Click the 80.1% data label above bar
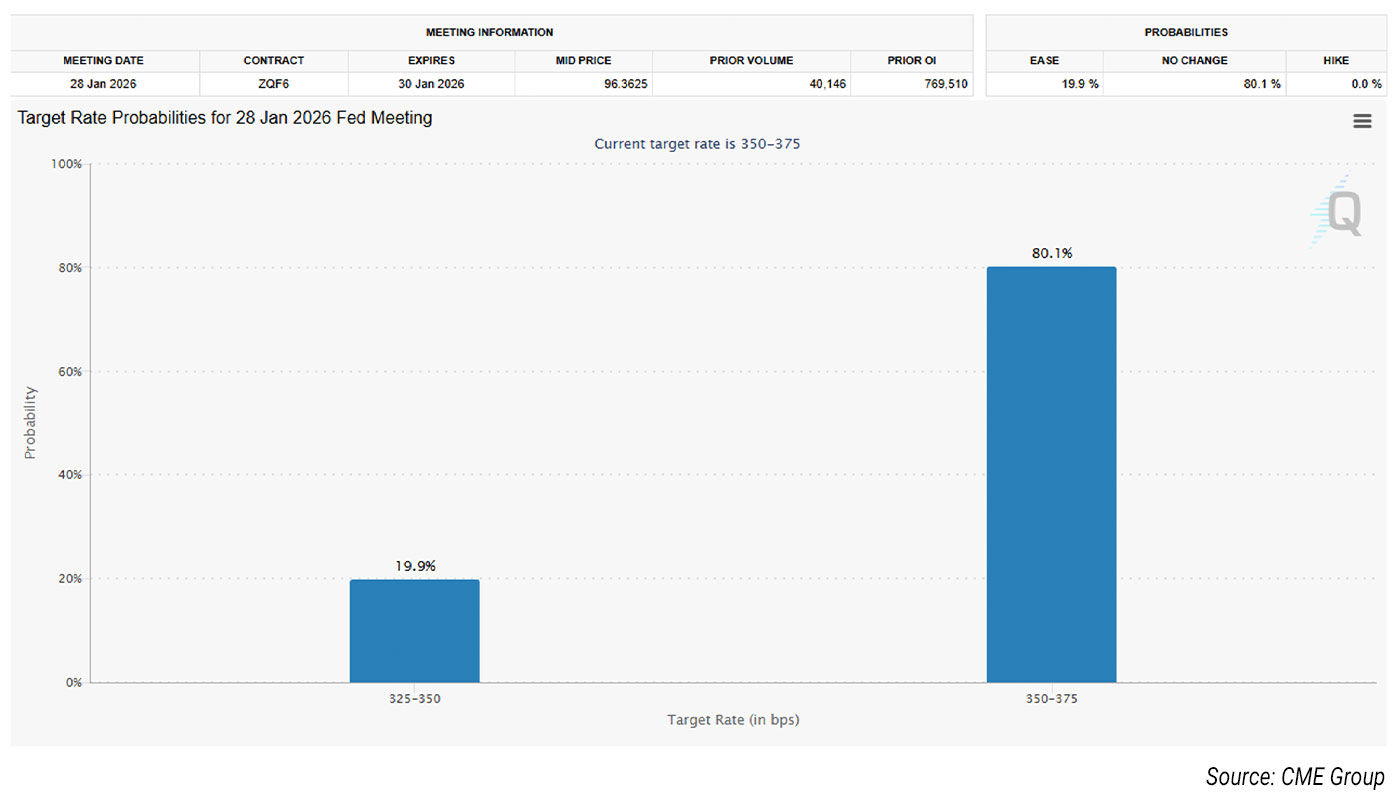The height and width of the screenshot is (809, 1400). coord(1052,254)
